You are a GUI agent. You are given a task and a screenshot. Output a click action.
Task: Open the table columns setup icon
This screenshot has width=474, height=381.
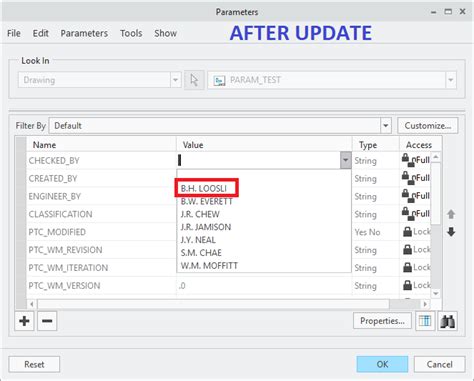pos(425,321)
